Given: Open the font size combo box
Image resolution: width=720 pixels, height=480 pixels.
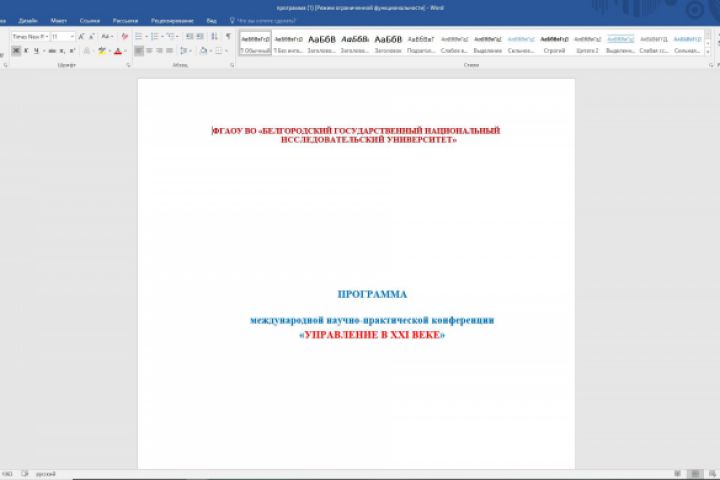Looking at the screenshot, I should (63, 36).
